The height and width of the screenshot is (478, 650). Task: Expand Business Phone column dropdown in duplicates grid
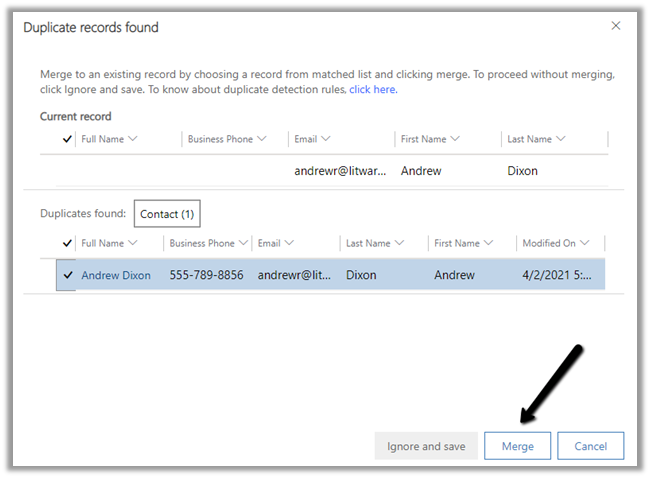244,243
